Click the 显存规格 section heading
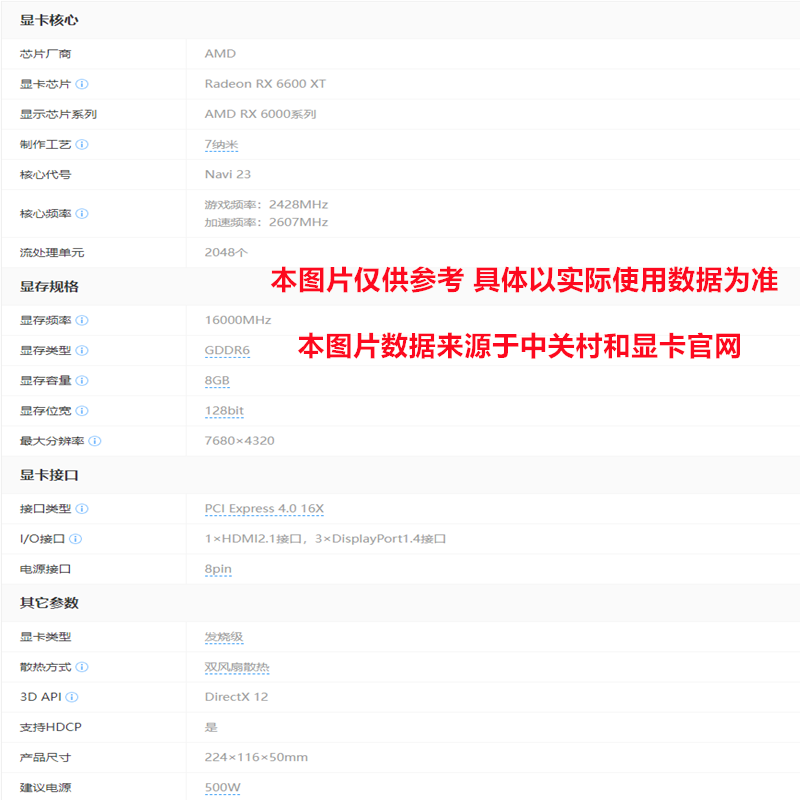 coord(49,286)
